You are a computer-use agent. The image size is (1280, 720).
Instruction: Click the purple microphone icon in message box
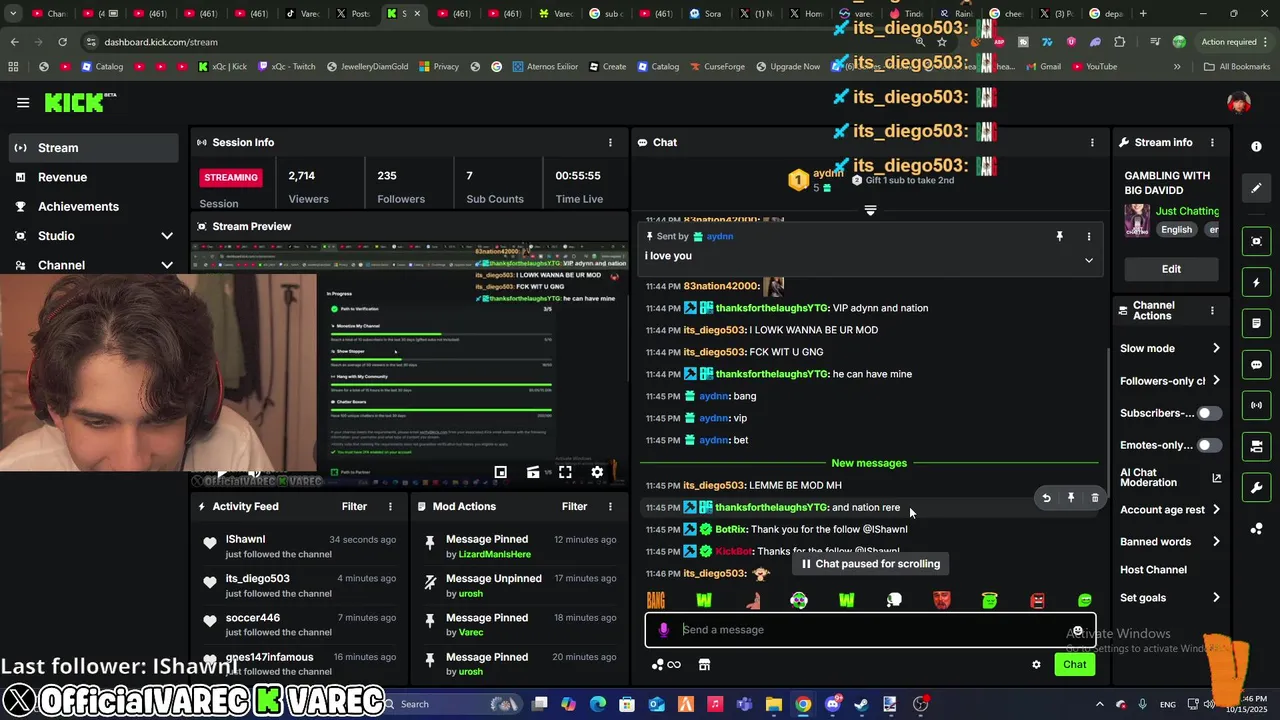click(664, 630)
